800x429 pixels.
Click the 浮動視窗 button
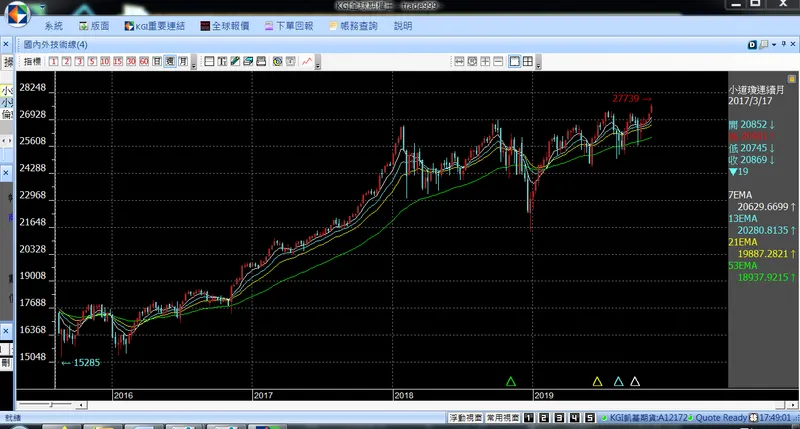pos(465,418)
